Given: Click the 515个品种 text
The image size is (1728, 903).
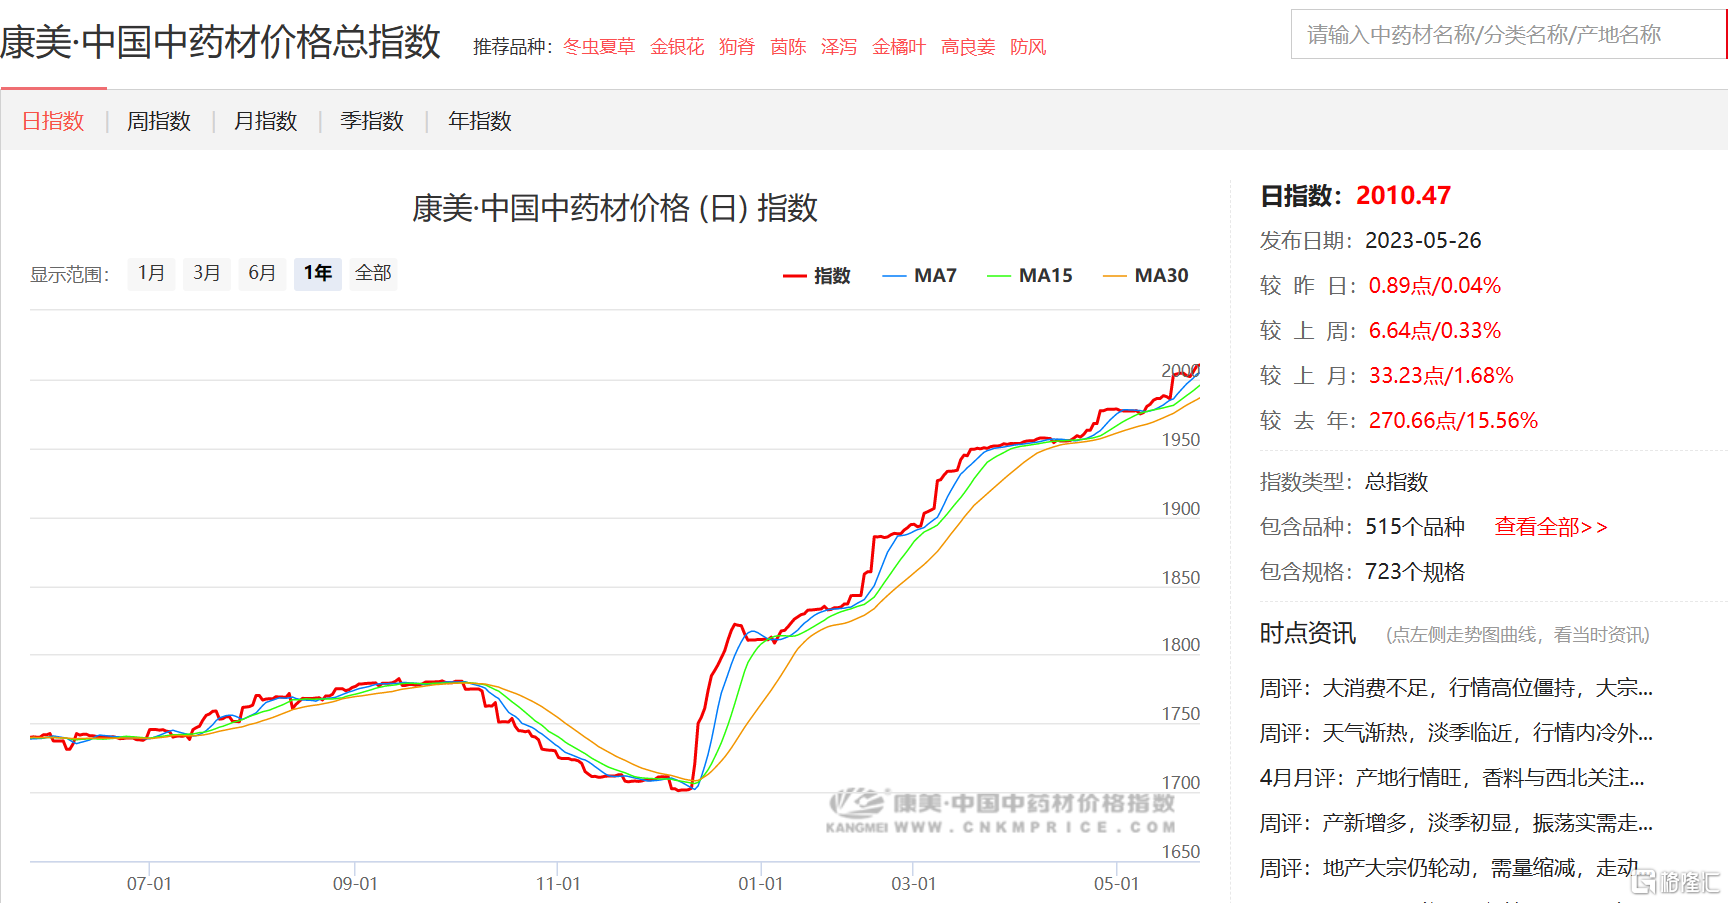Looking at the screenshot, I should (1415, 527).
